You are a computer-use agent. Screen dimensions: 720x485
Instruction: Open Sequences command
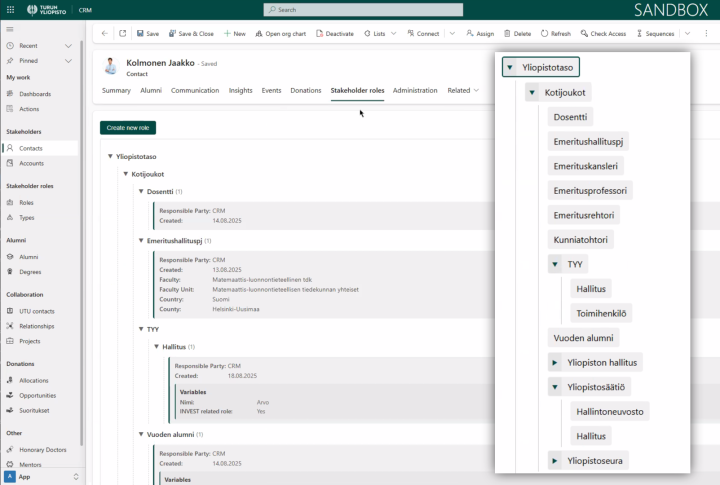pos(655,34)
